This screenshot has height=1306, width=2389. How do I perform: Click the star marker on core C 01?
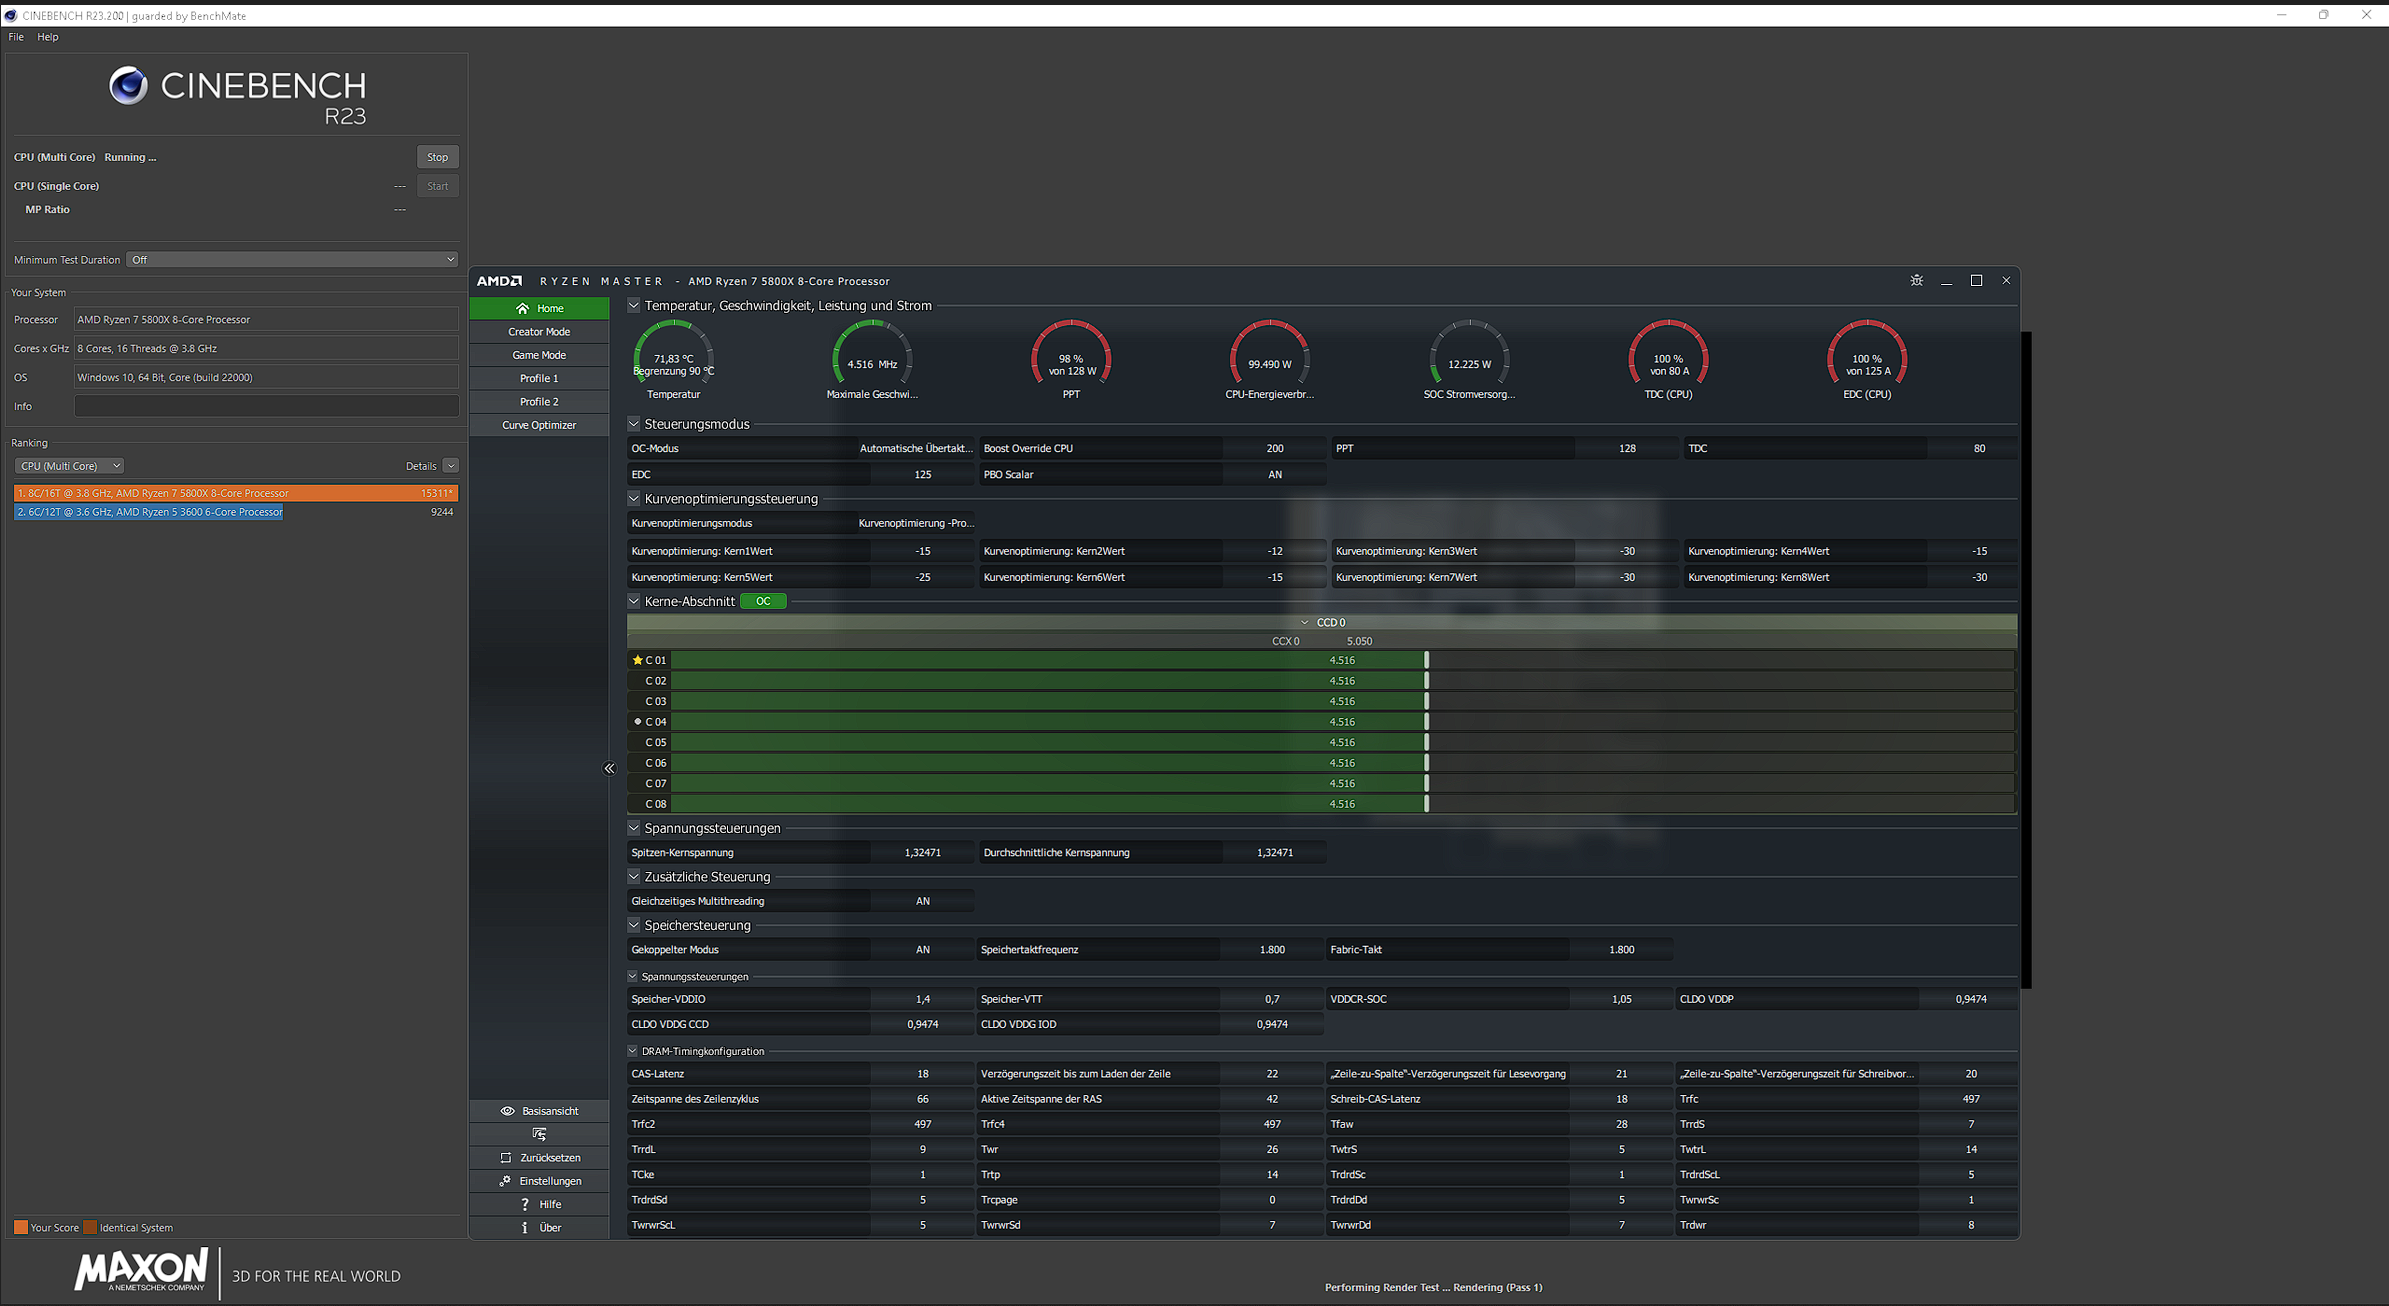637,660
